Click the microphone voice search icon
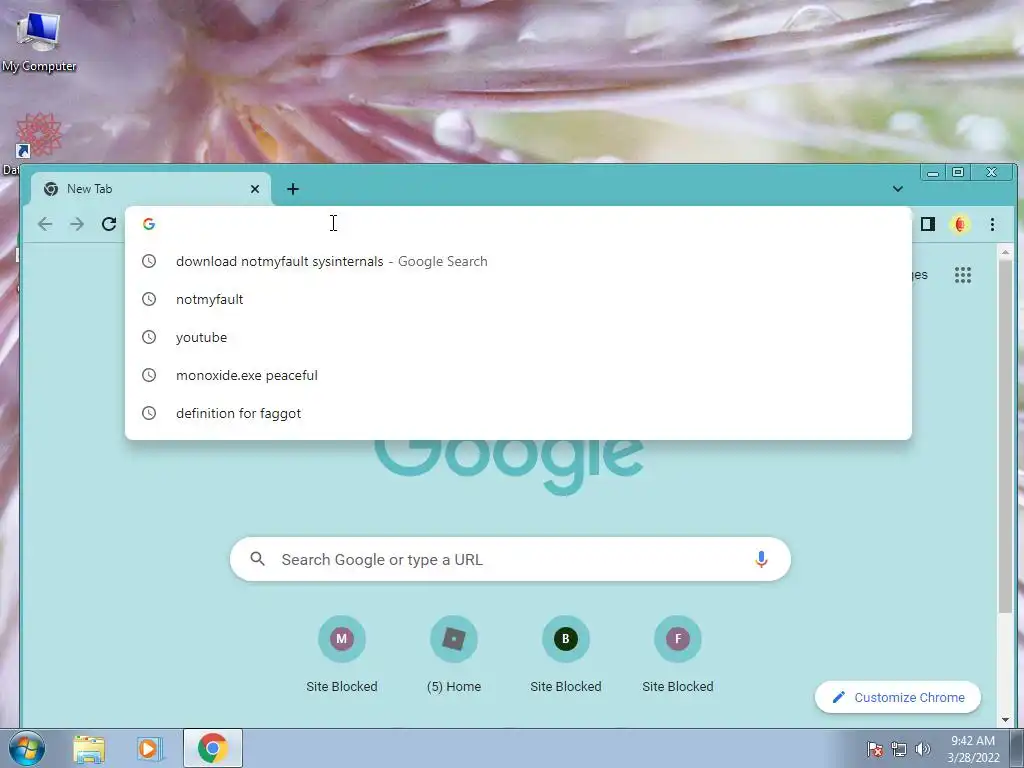This screenshot has height=768, width=1024. click(x=761, y=559)
